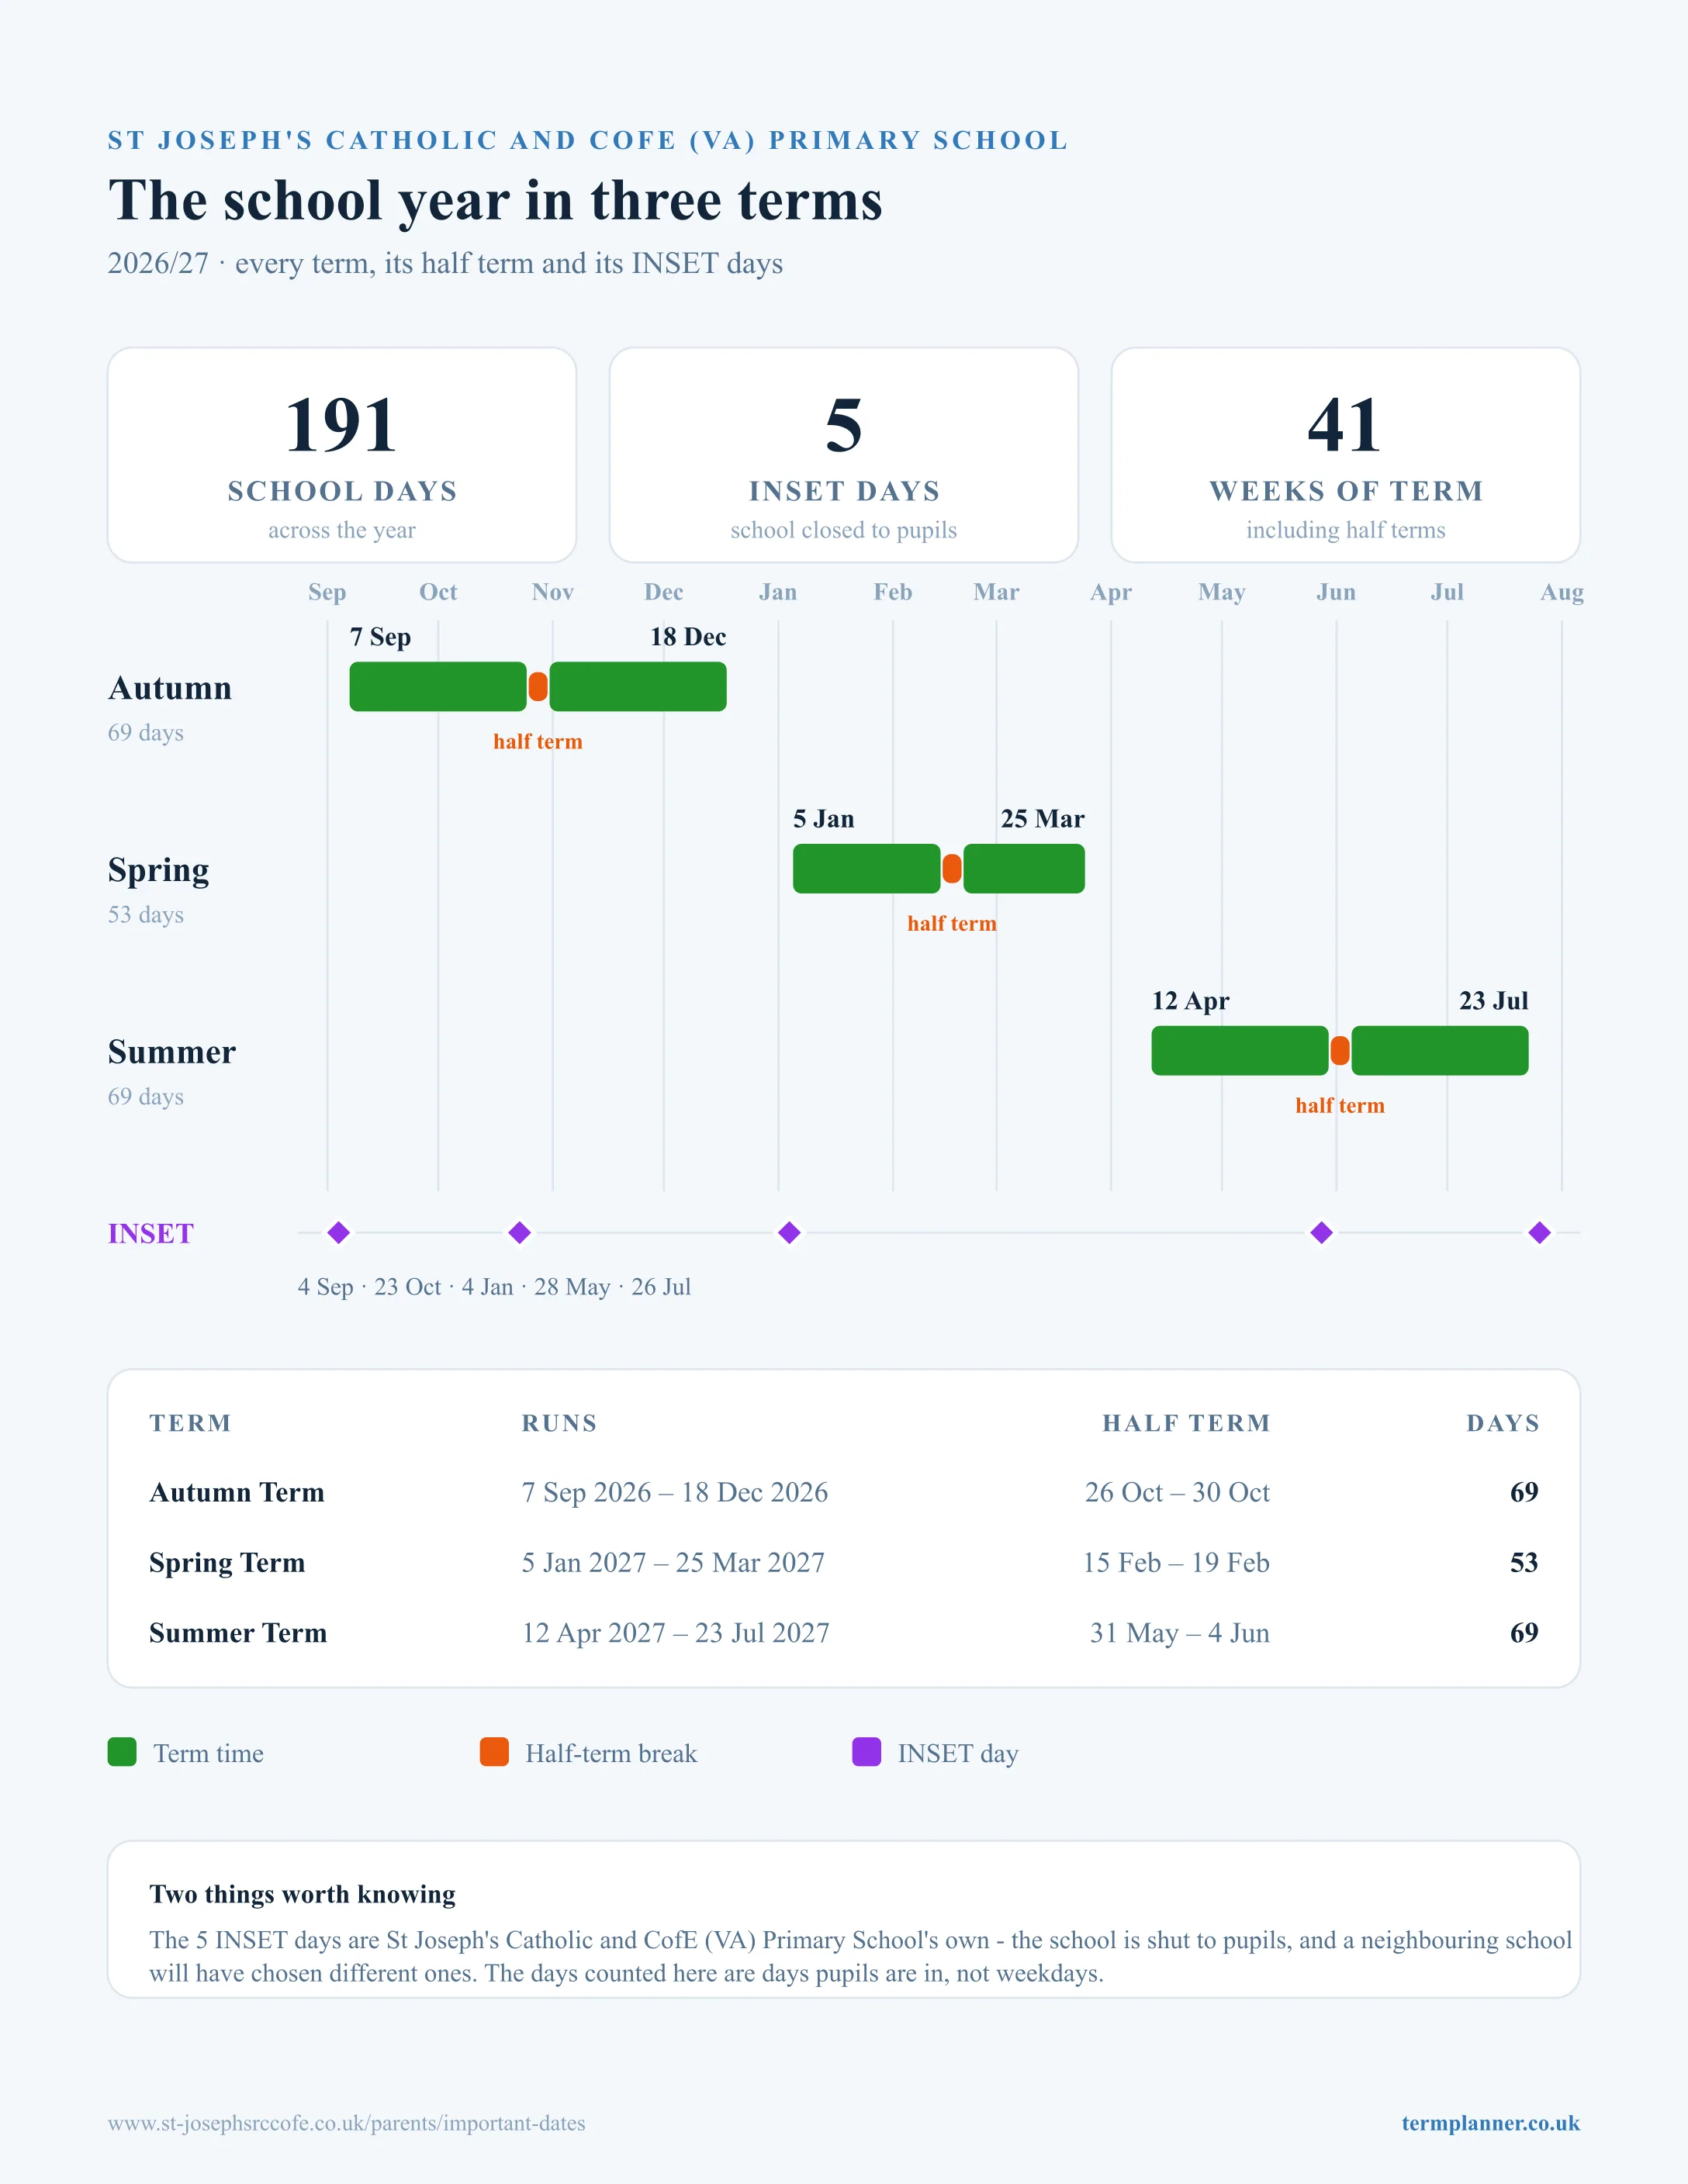The height and width of the screenshot is (2184, 1688).
Task: Select the 4 Jan INSET diamond marker
Action: click(789, 1232)
